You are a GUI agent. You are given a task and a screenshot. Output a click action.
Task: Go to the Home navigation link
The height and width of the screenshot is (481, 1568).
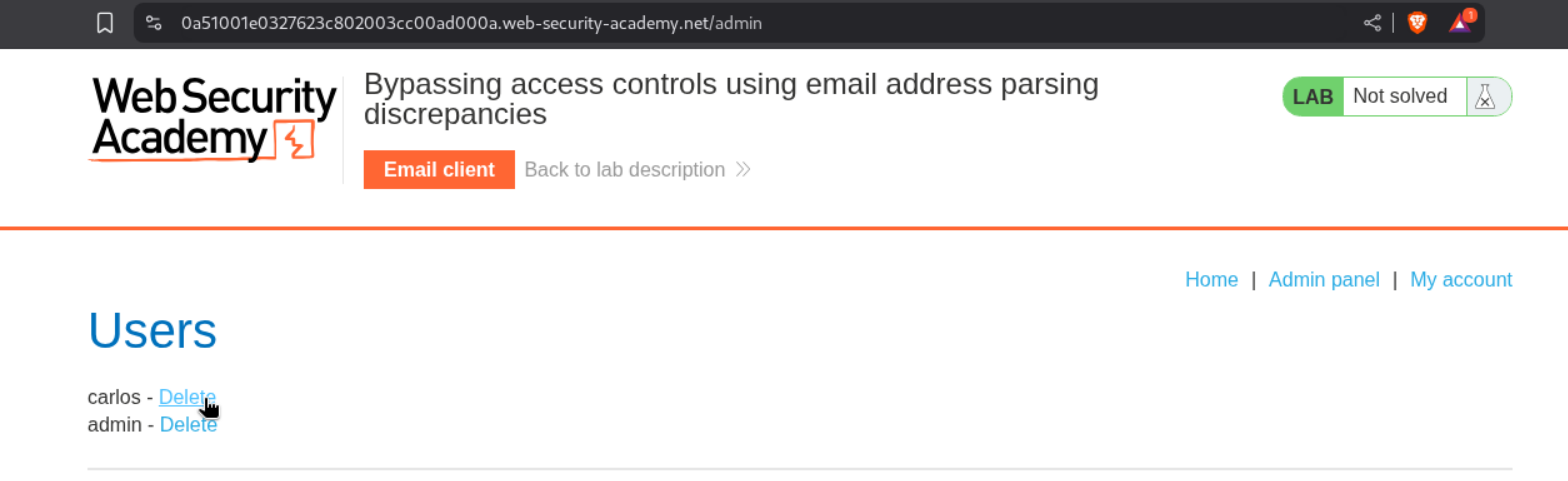pos(1211,280)
